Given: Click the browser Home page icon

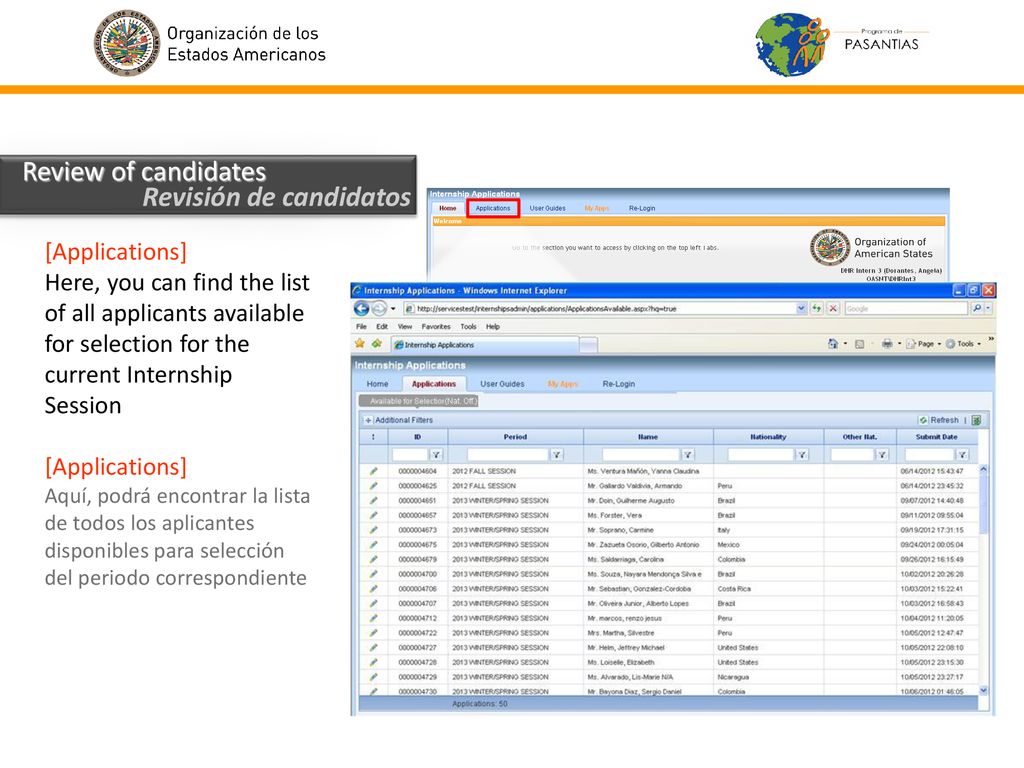Looking at the screenshot, I should [x=833, y=344].
